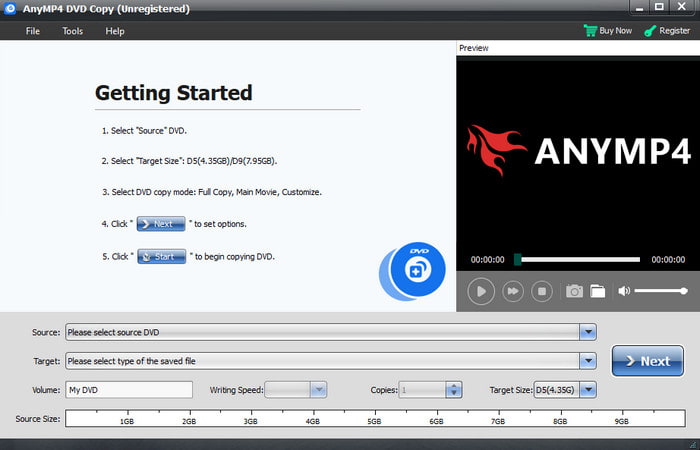The height and width of the screenshot is (450, 700).
Task: Click the fast forward preview button
Action: coord(513,291)
